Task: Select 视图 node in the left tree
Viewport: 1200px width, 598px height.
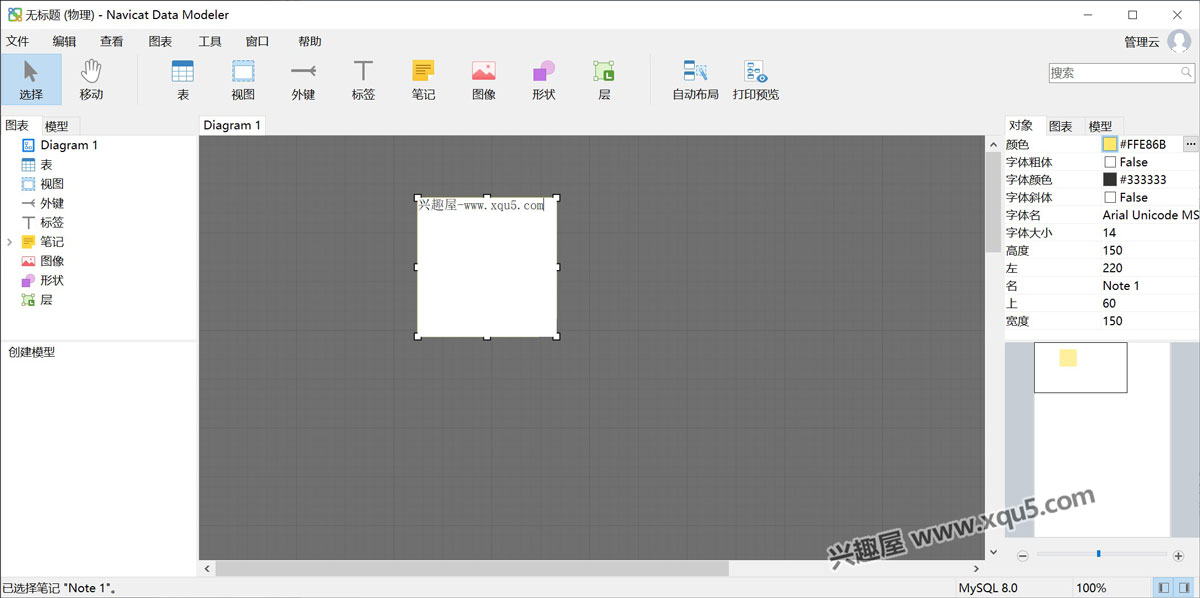Action: tap(52, 184)
